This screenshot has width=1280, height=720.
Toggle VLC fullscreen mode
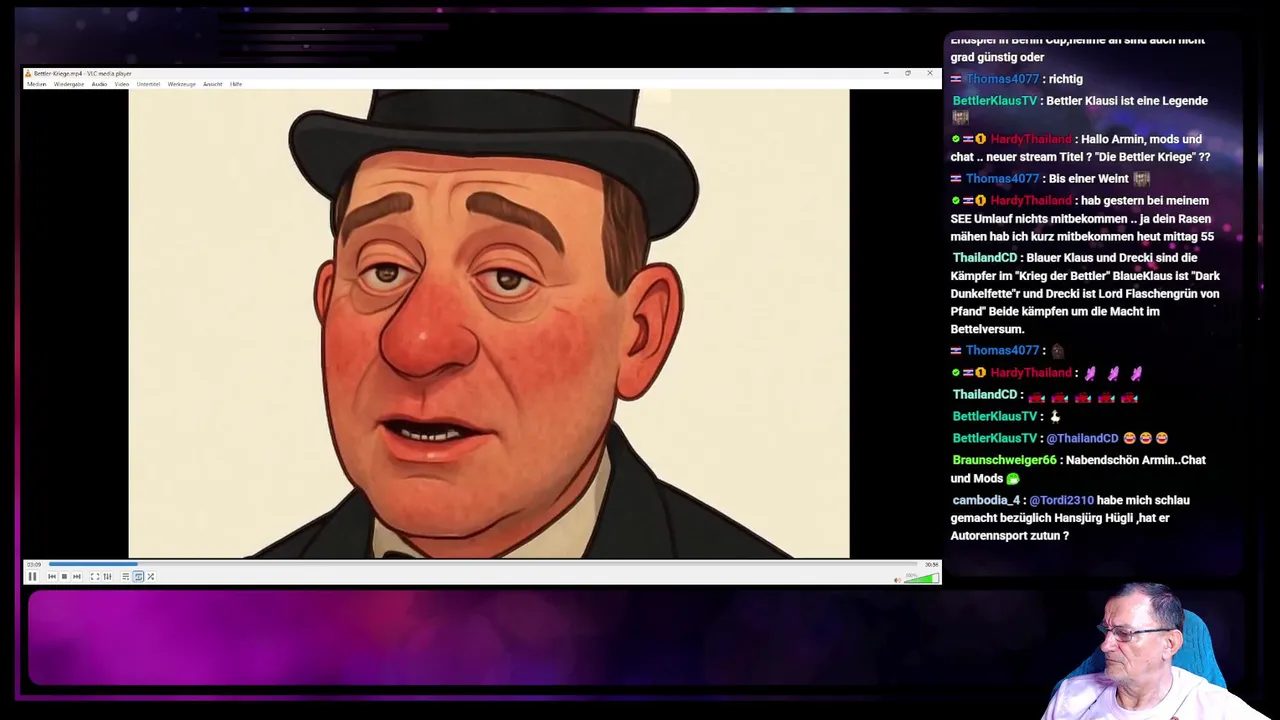(95, 576)
